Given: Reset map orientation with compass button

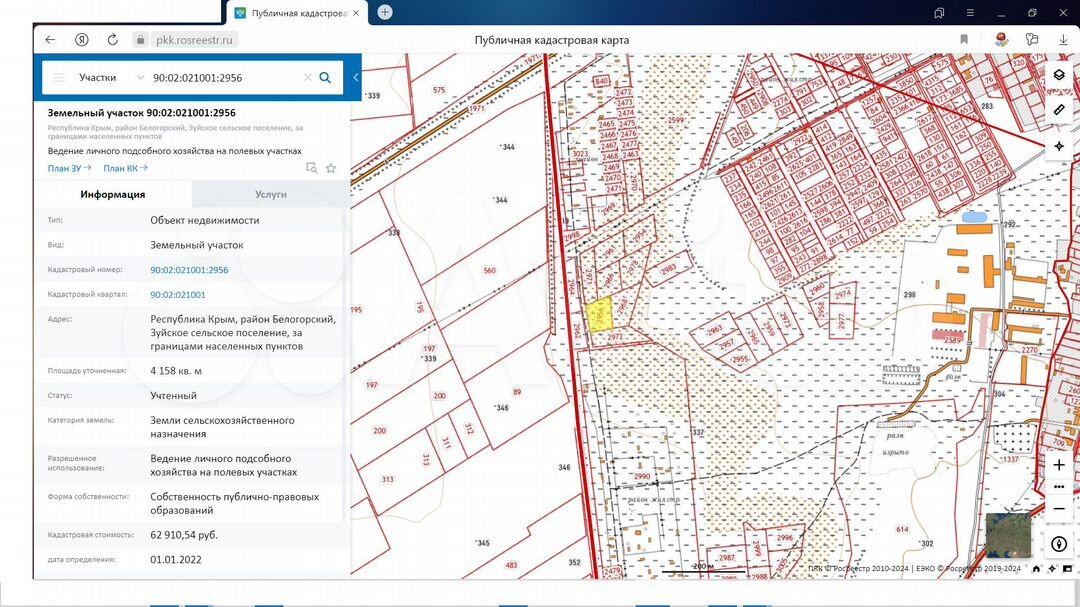Looking at the screenshot, I should [x=1059, y=544].
